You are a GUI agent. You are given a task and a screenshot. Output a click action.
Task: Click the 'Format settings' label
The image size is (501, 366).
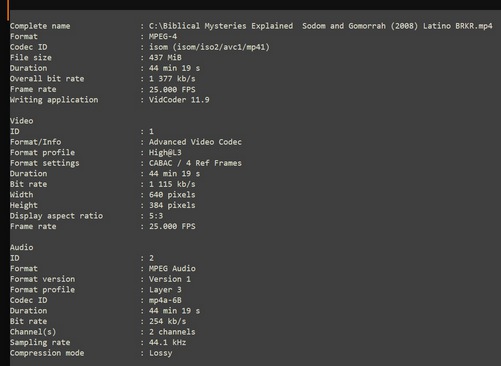pyautogui.click(x=45, y=163)
